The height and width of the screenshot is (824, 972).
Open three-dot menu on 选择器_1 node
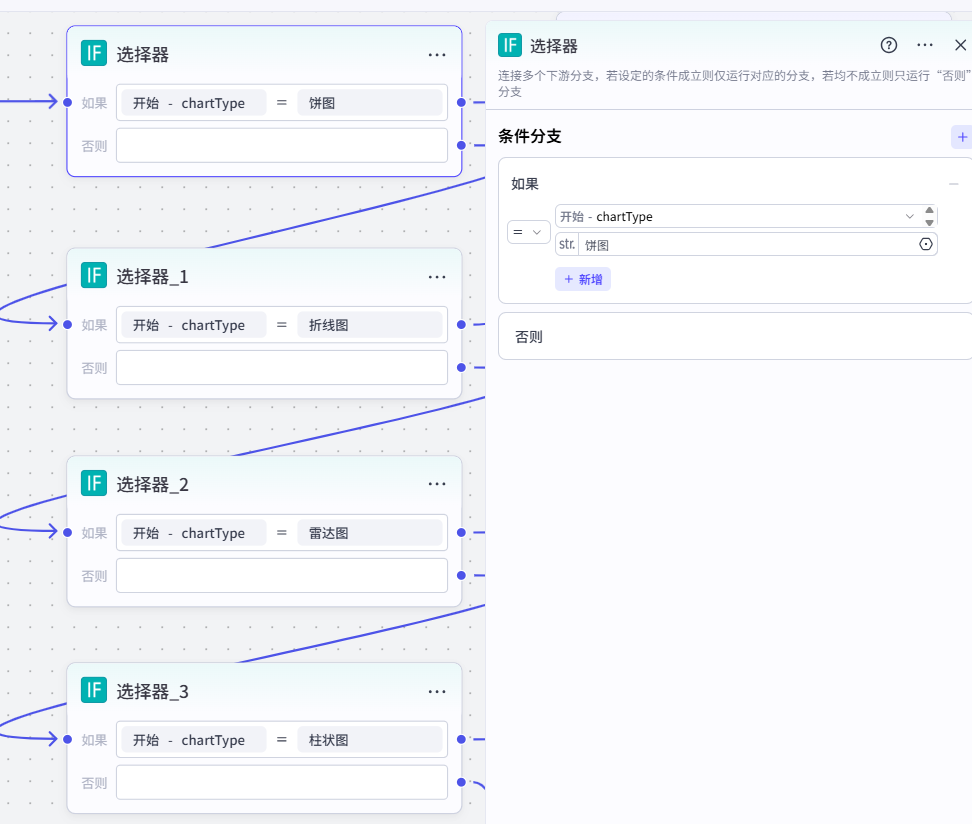click(437, 277)
